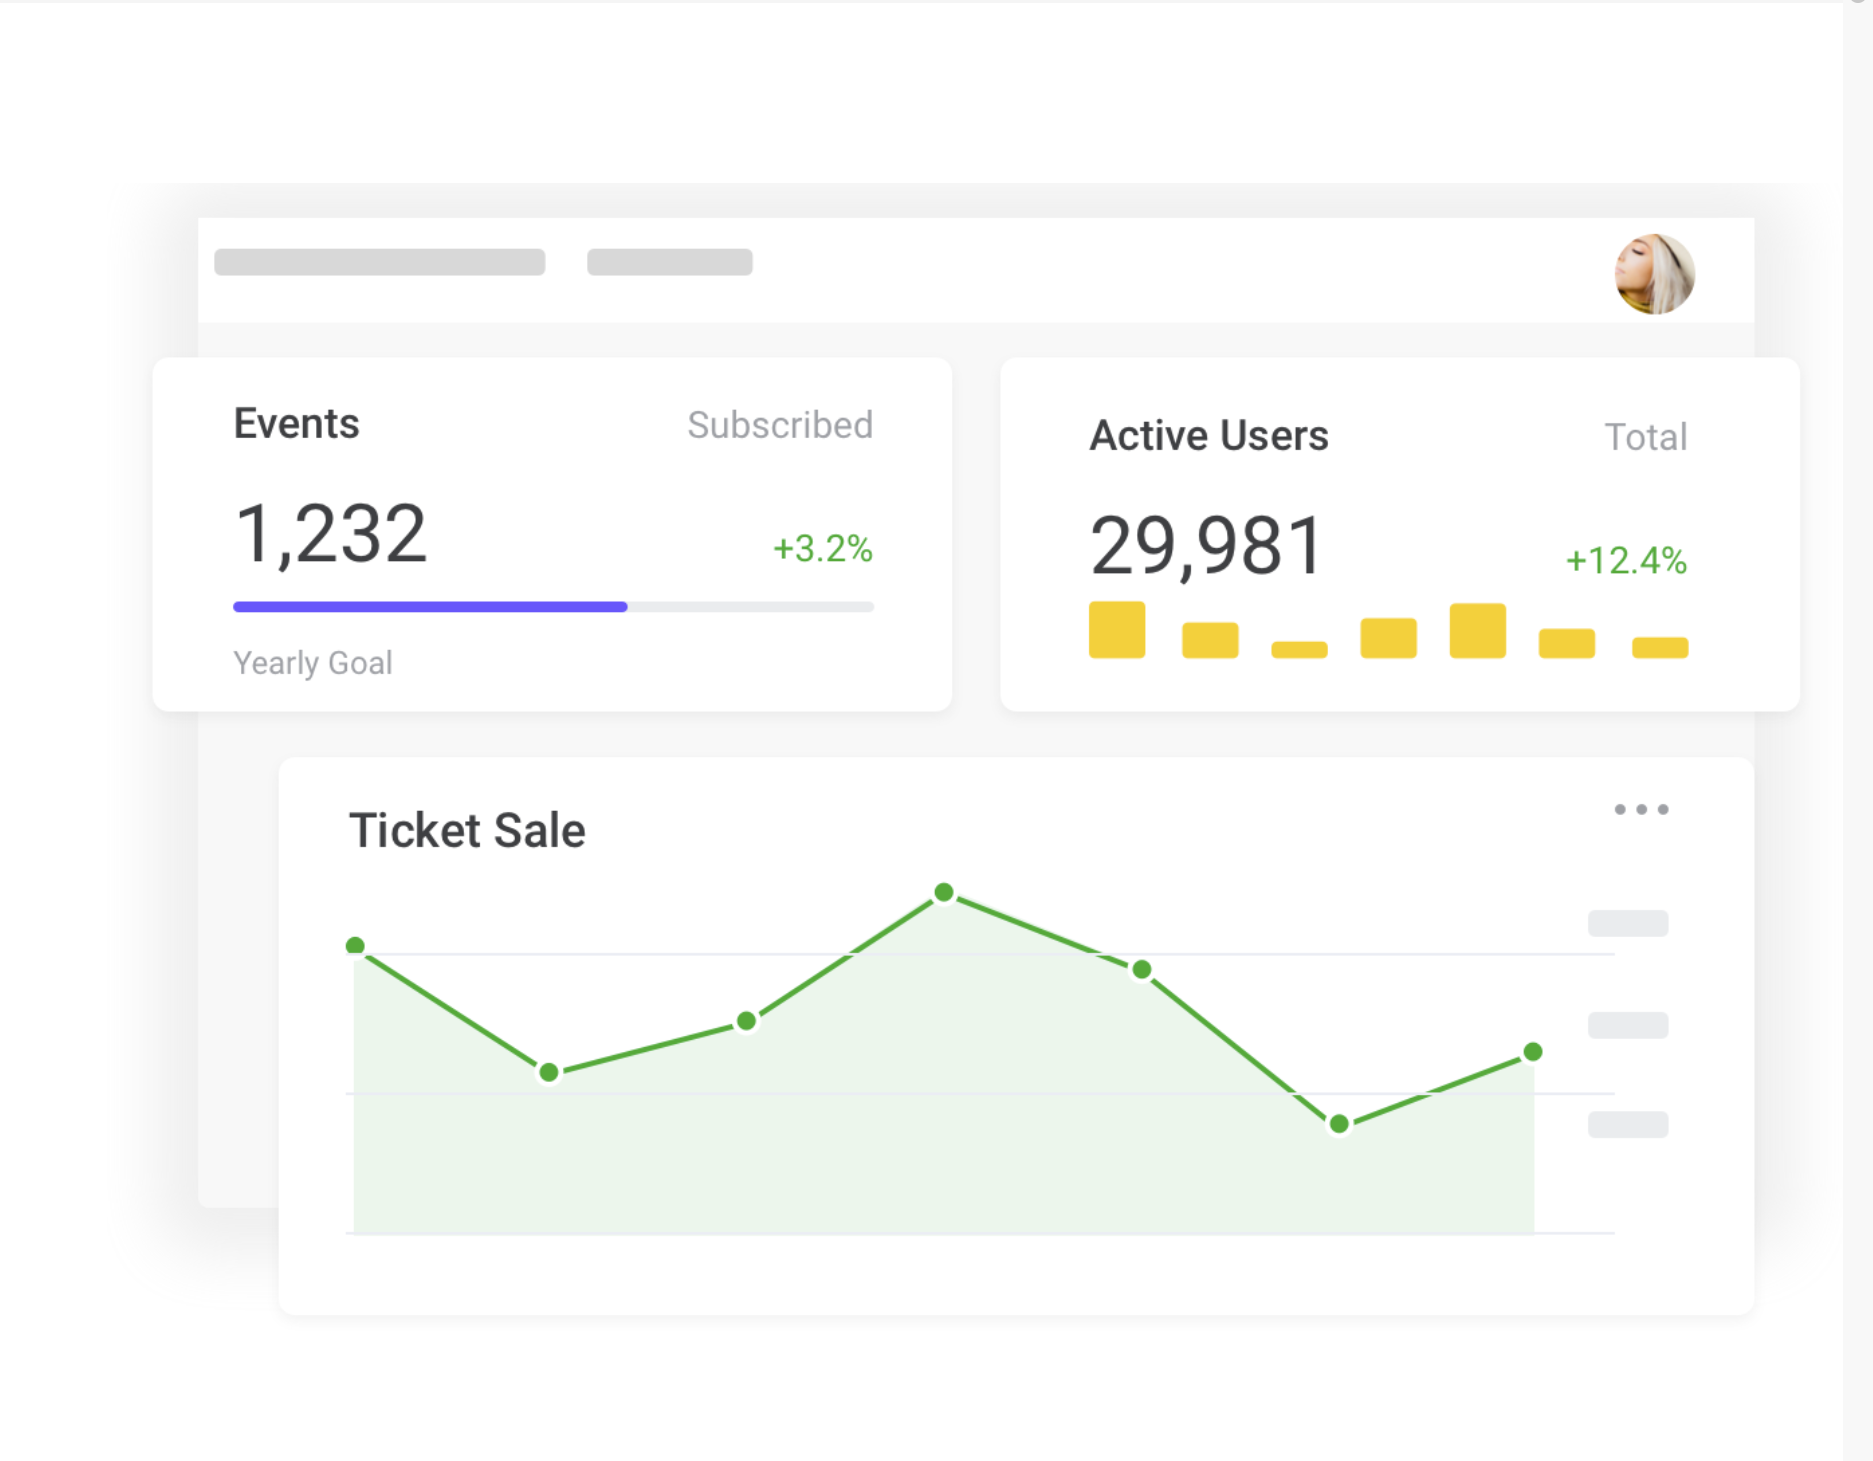1873x1461 pixels.
Task: Click the first yellow bar in Active Users
Action: (1117, 630)
